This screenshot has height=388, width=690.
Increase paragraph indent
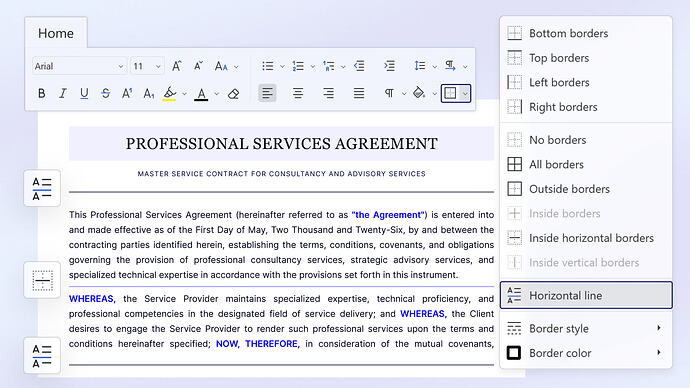389,66
